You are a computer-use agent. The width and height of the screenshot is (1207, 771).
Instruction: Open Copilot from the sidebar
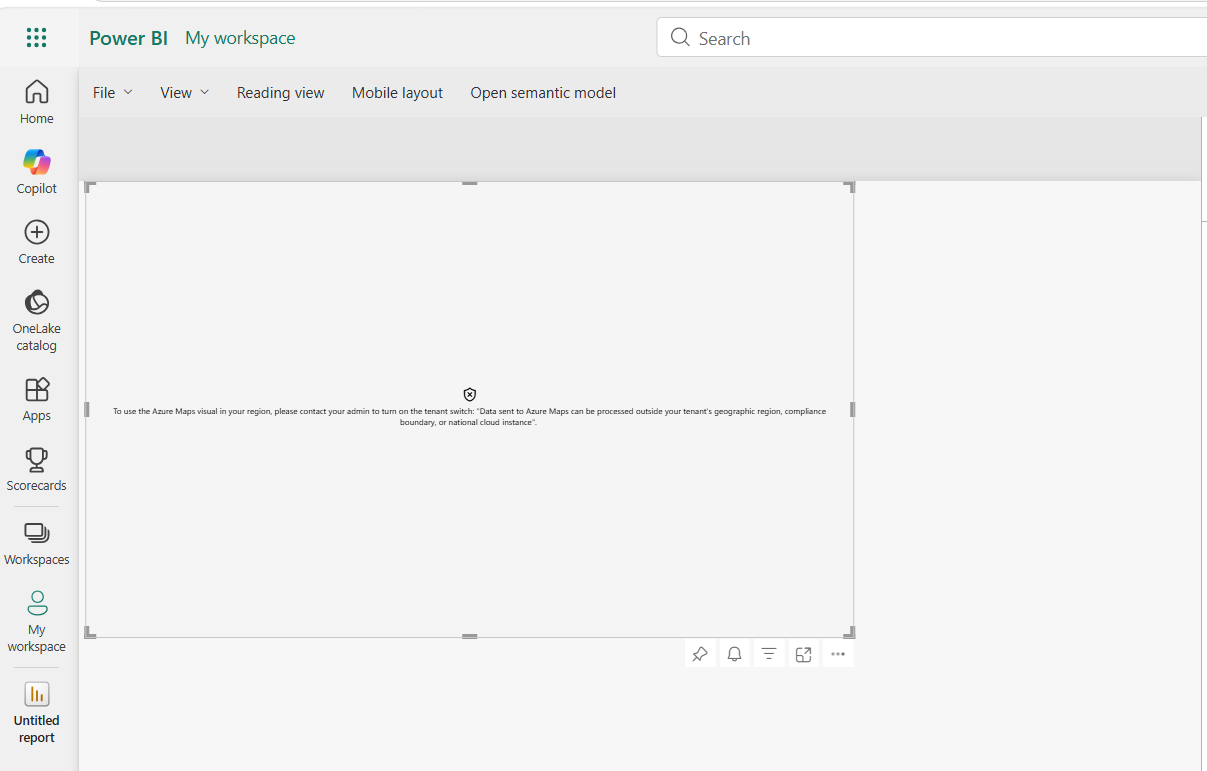pos(37,172)
